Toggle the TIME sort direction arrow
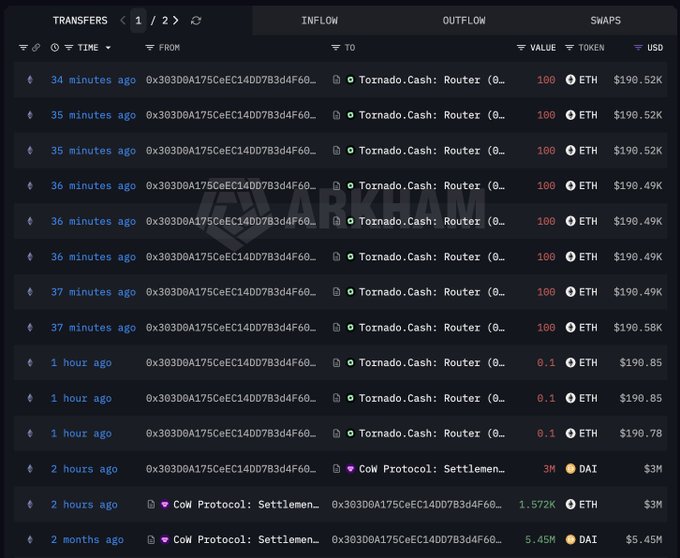 (x=108, y=47)
